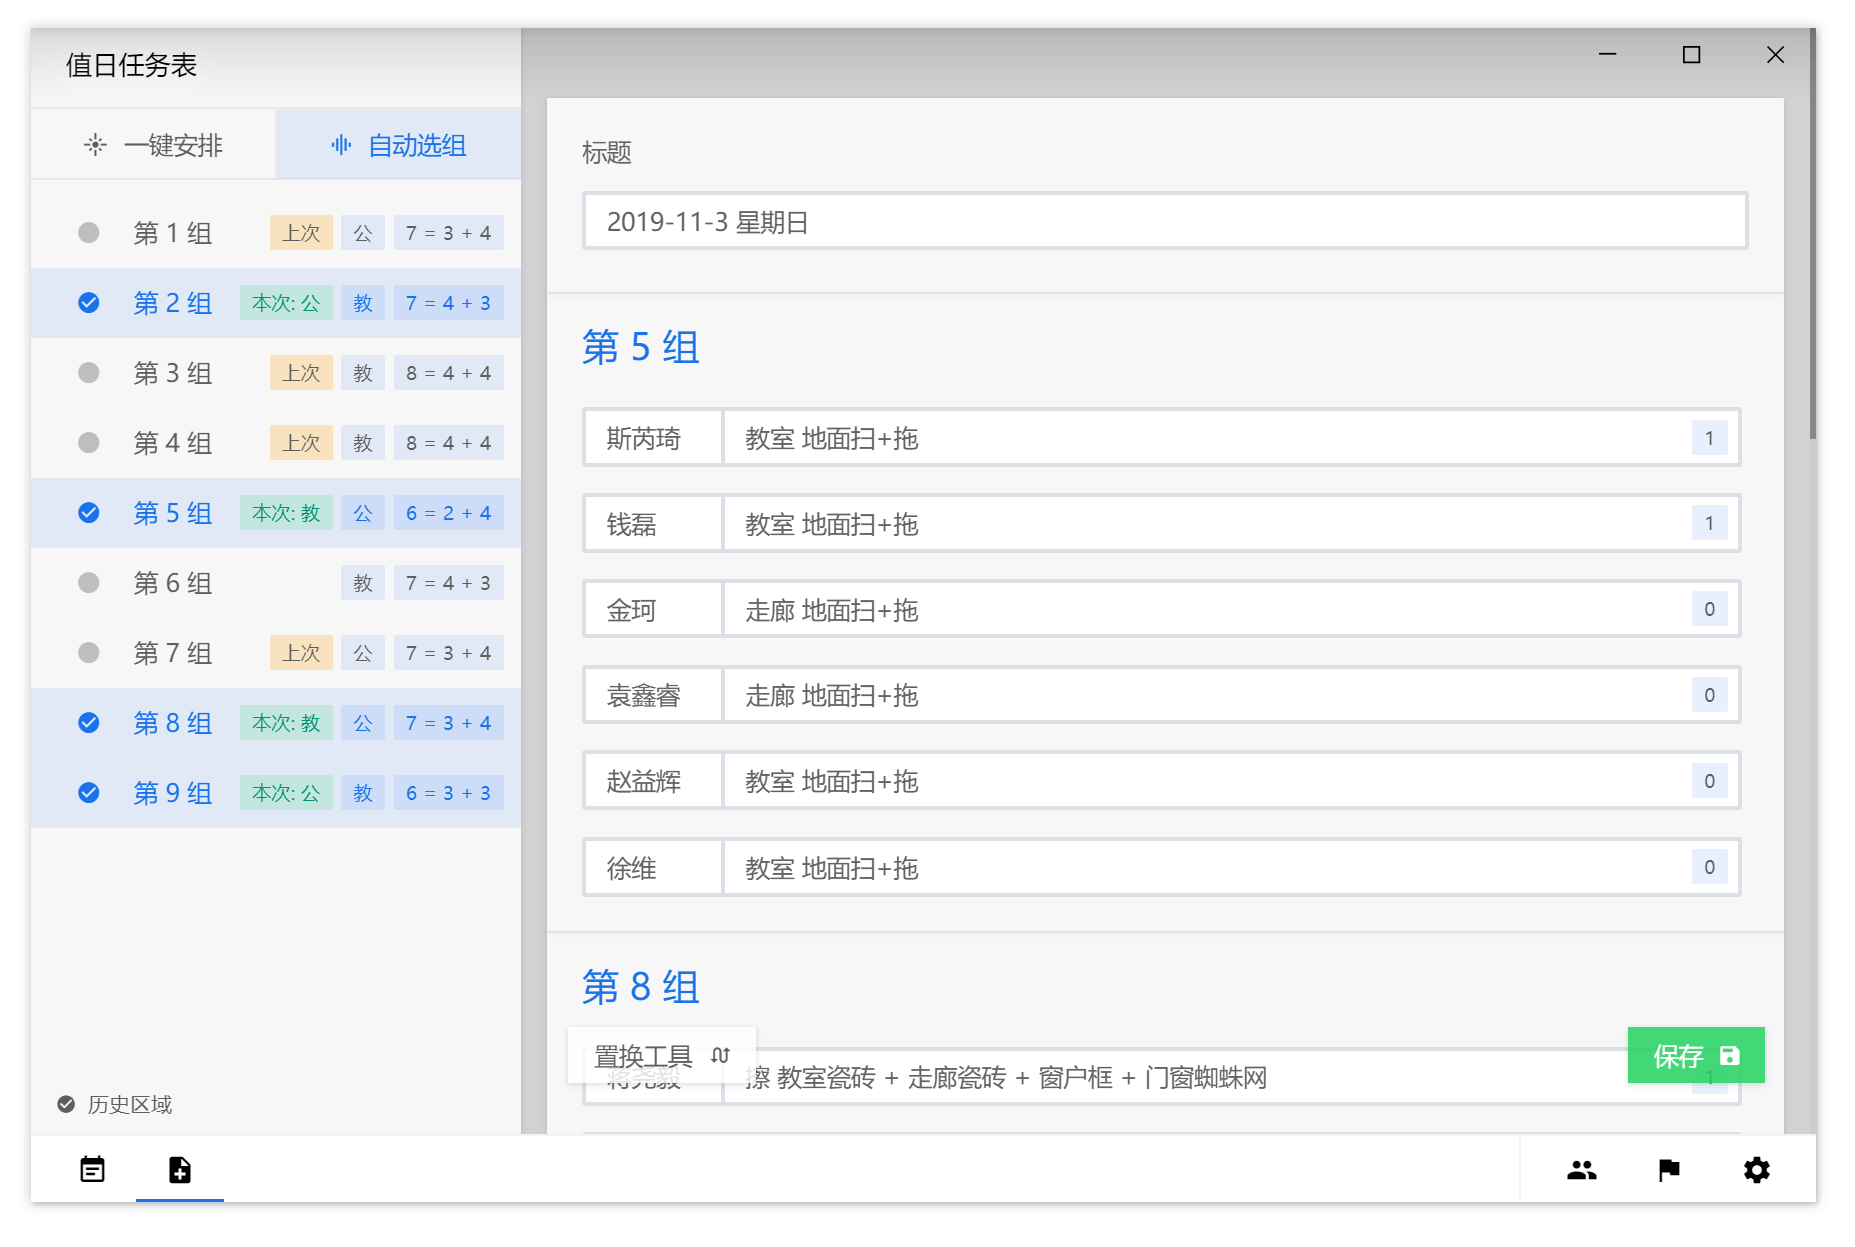This screenshot has width=1855, height=1247.
Task: Click the name field 斯芮琦
Action: coord(653,438)
